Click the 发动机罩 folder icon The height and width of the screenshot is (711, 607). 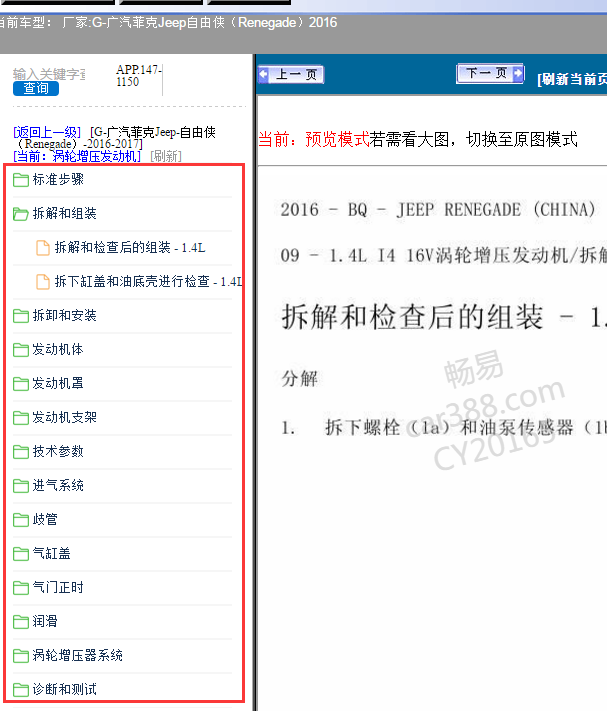[x=20, y=384]
